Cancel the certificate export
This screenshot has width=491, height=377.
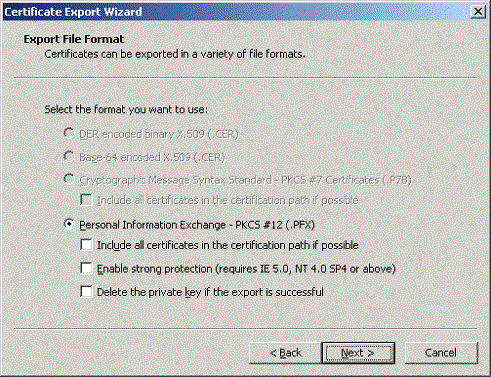[441, 353]
